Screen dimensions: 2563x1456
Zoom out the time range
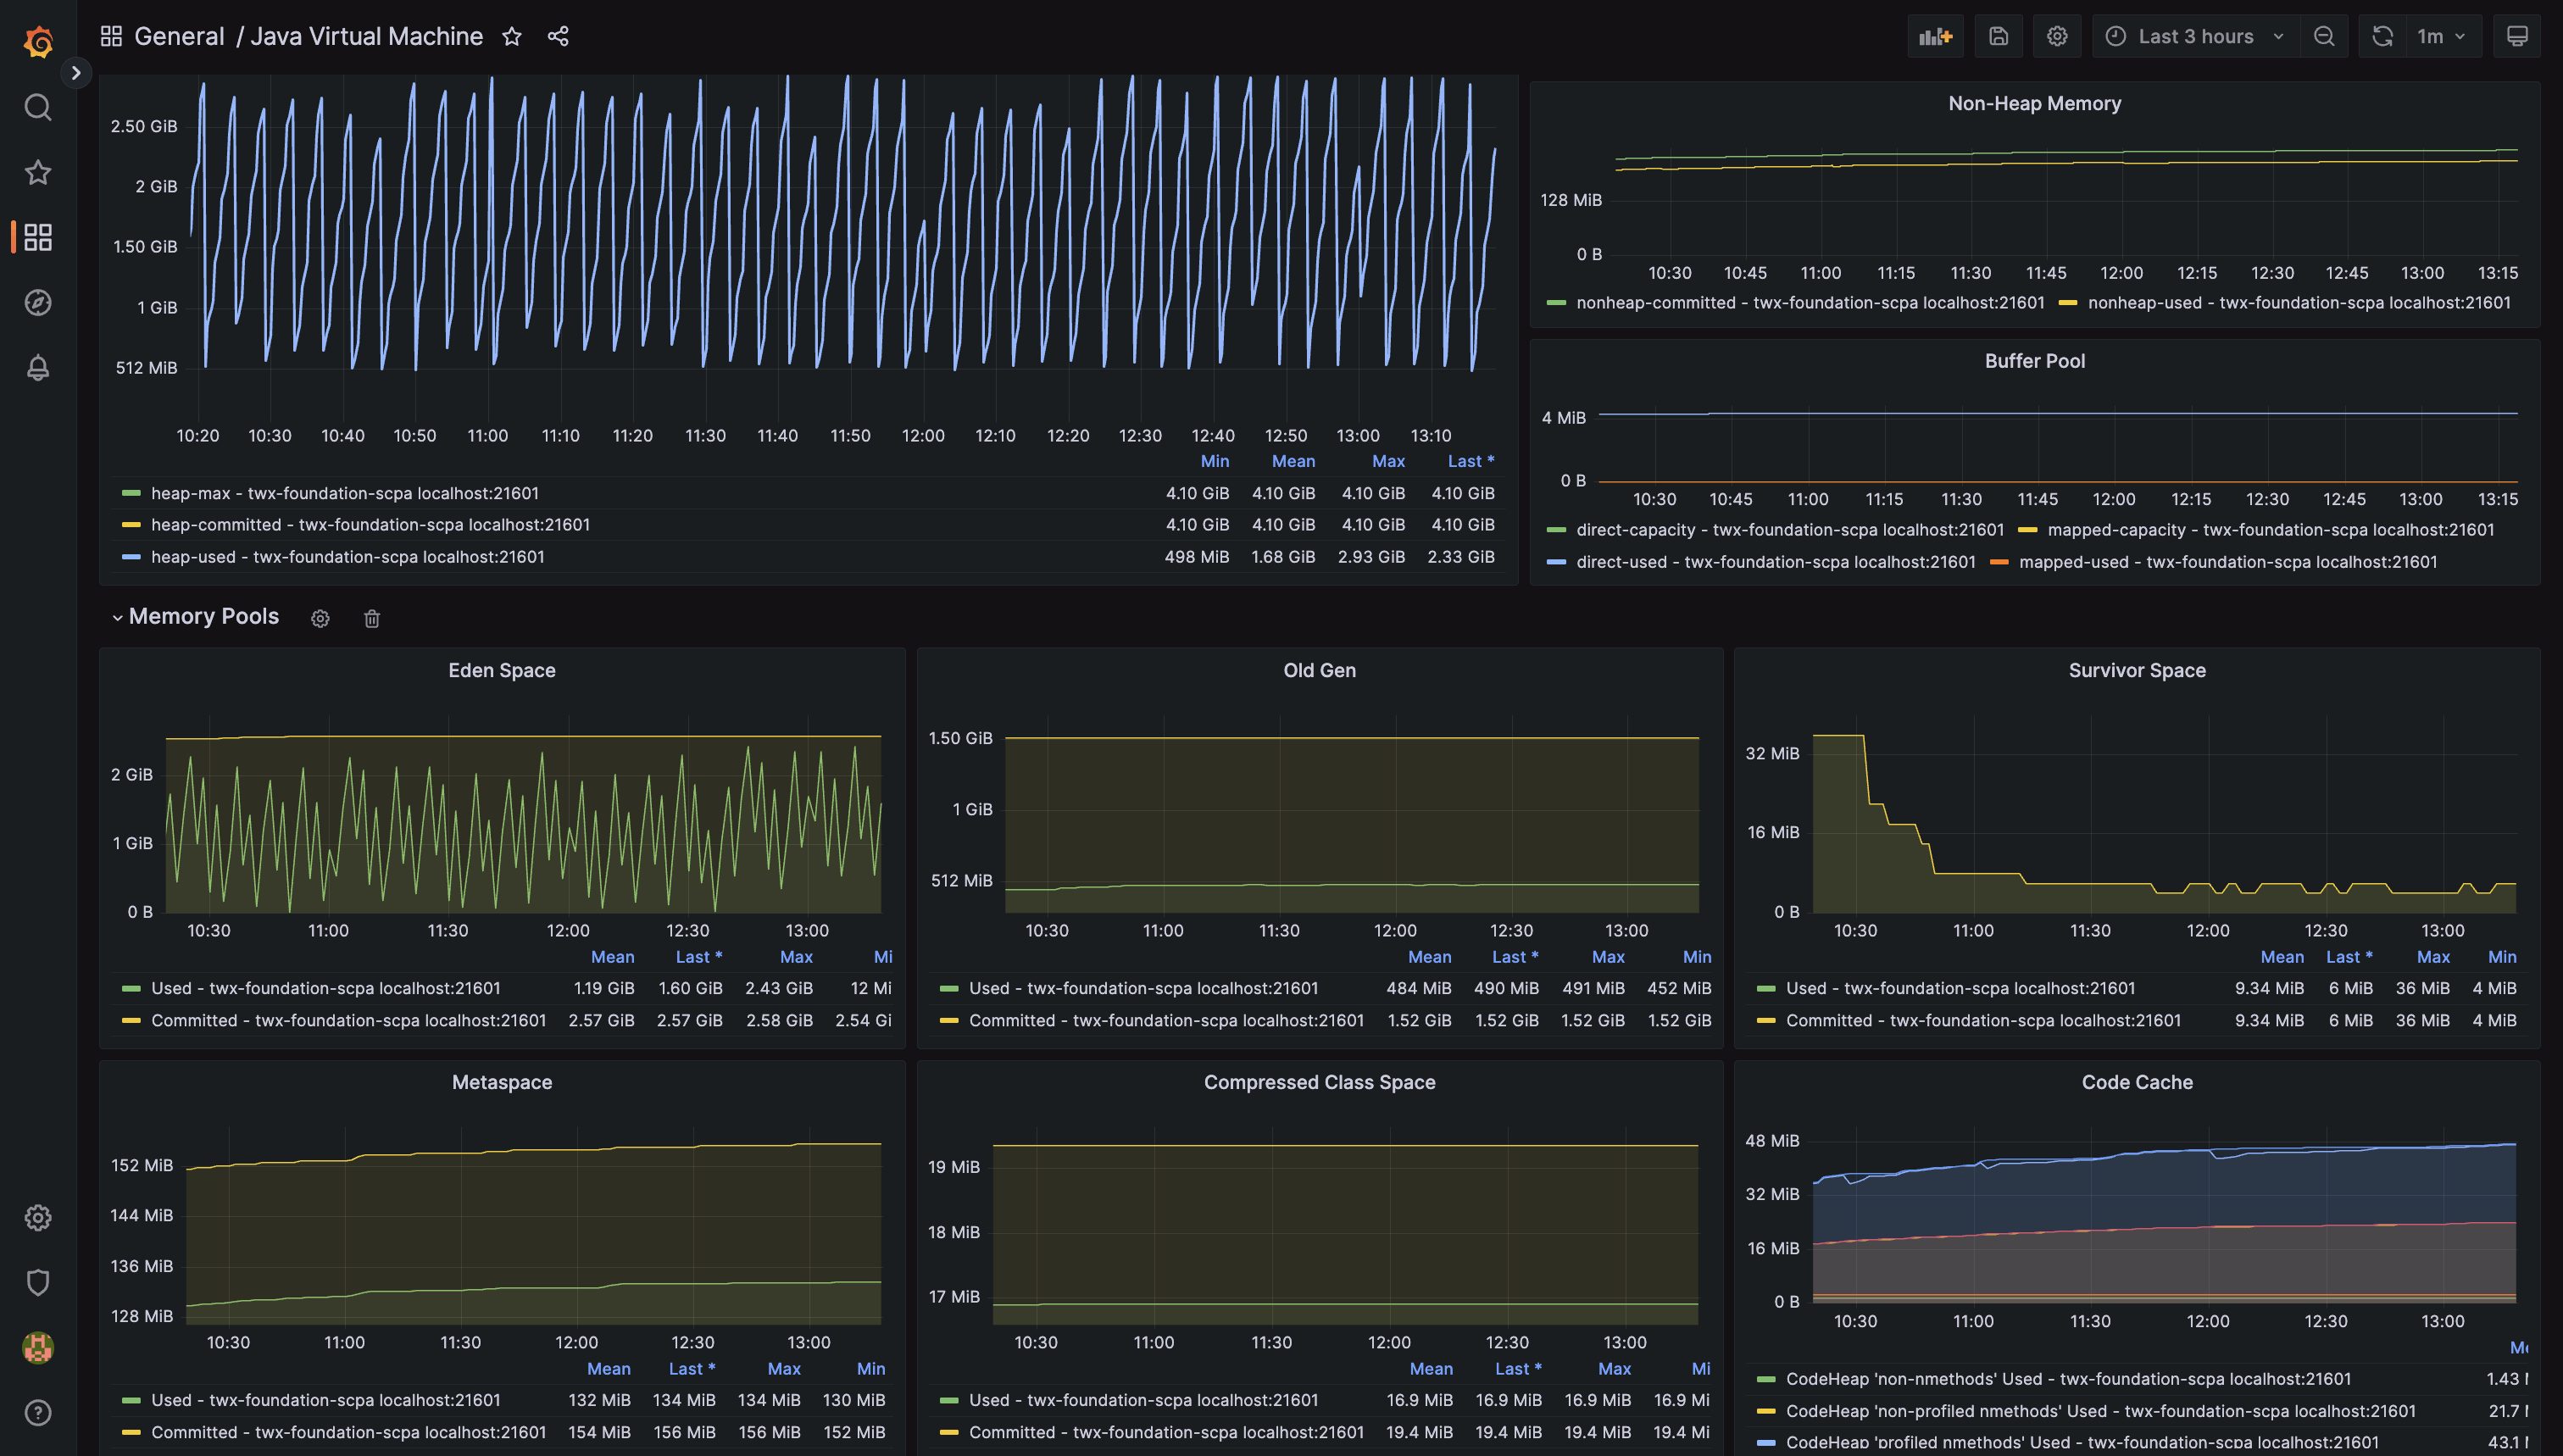point(2323,37)
